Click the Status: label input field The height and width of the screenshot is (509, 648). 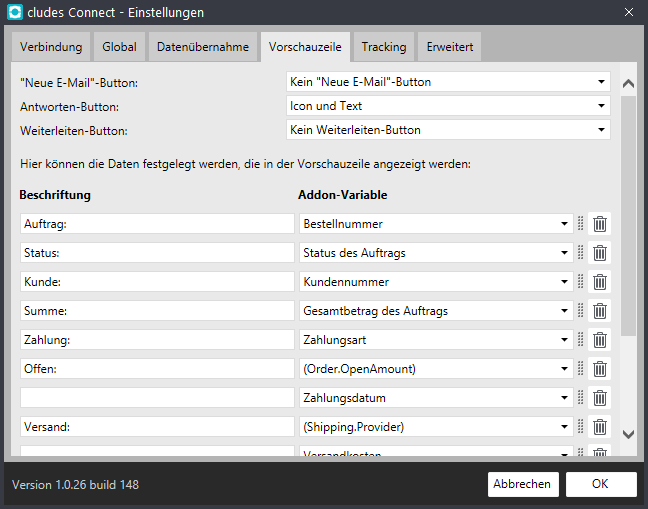point(157,253)
